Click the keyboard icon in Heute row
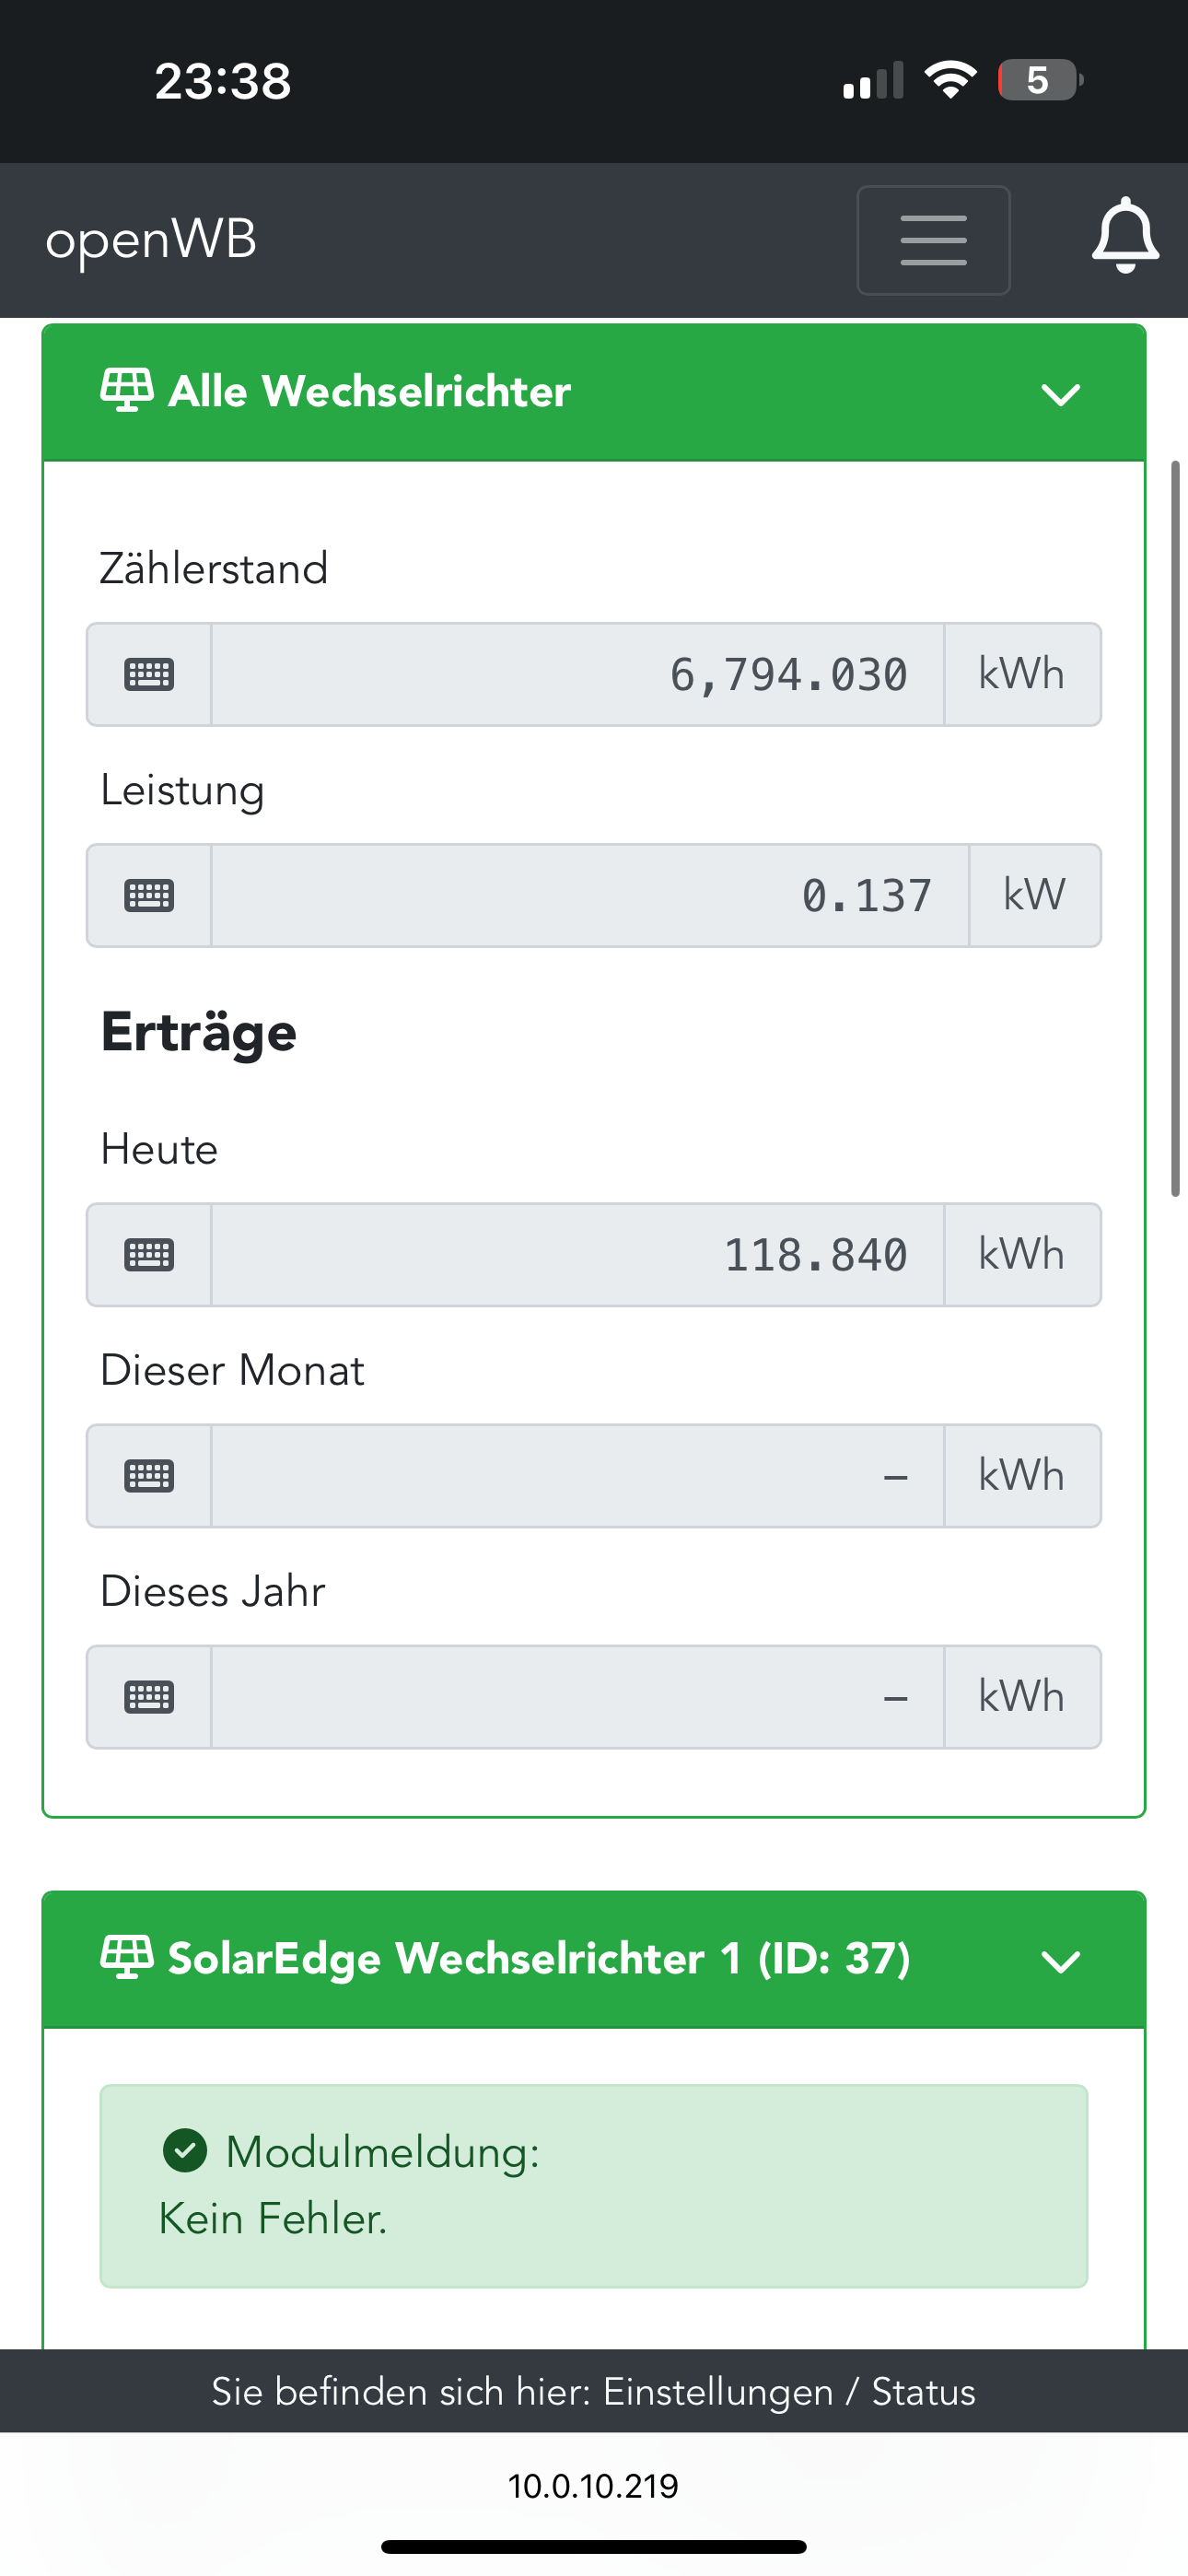This screenshot has width=1188, height=2576. (x=149, y=1255)
